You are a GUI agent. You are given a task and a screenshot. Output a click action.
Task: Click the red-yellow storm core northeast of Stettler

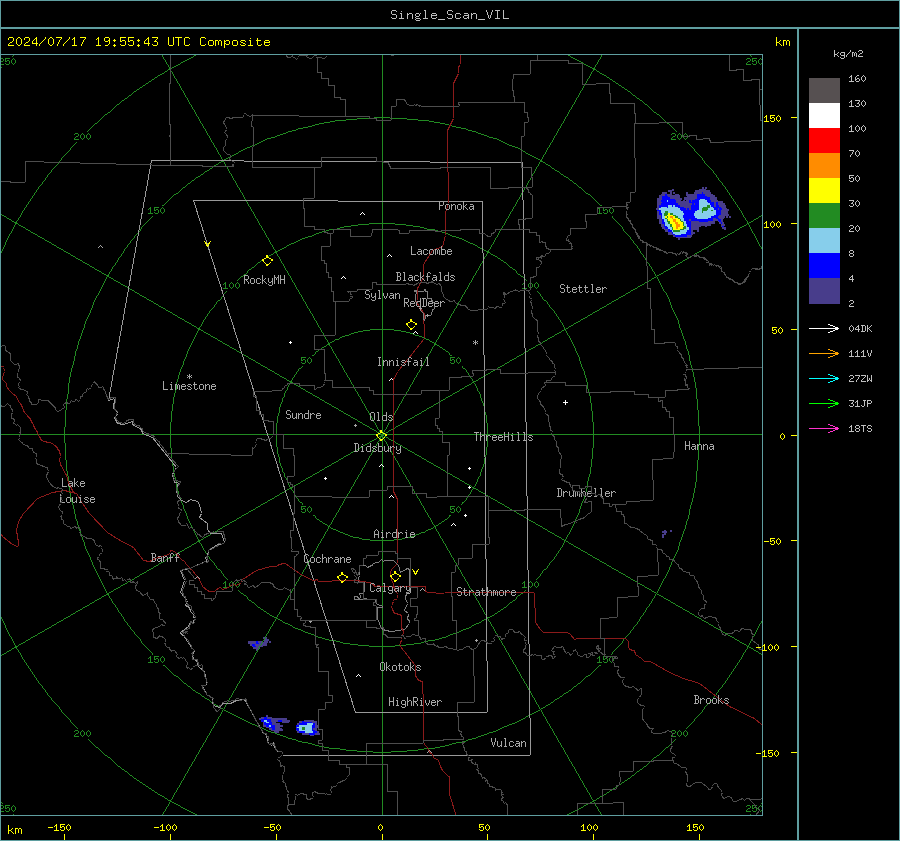[674, 222]
